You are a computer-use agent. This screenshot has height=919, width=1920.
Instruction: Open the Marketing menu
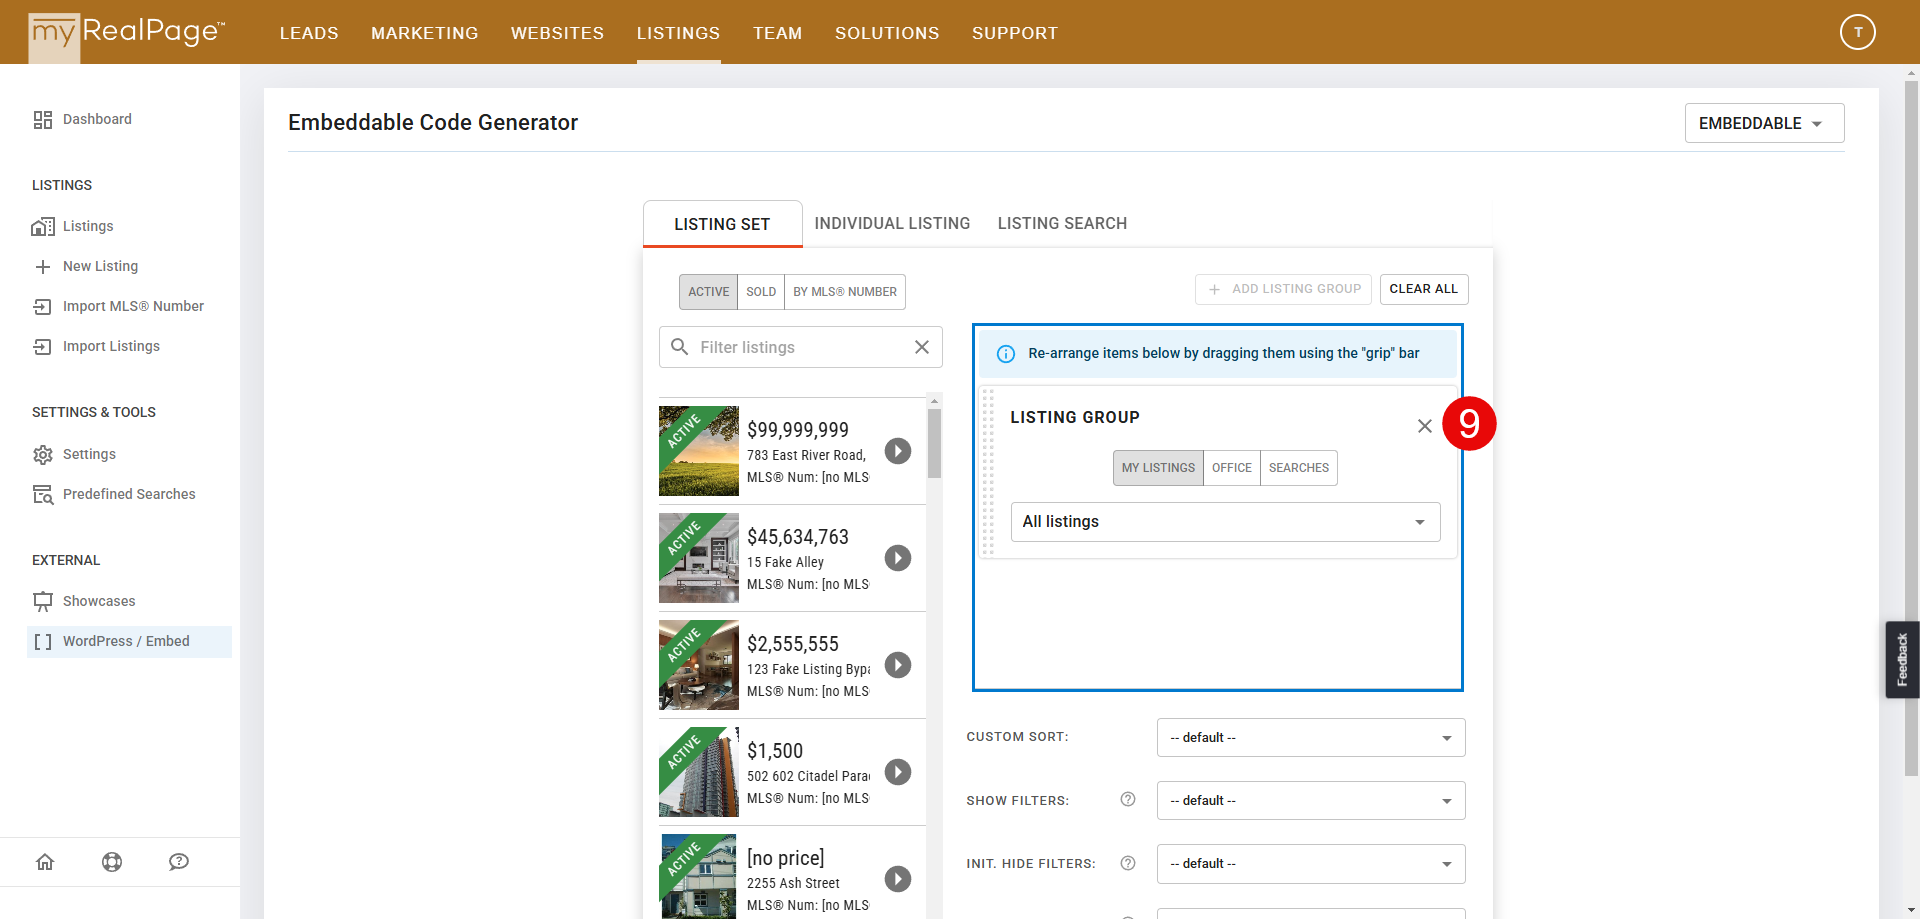click(x=424, y=33)
